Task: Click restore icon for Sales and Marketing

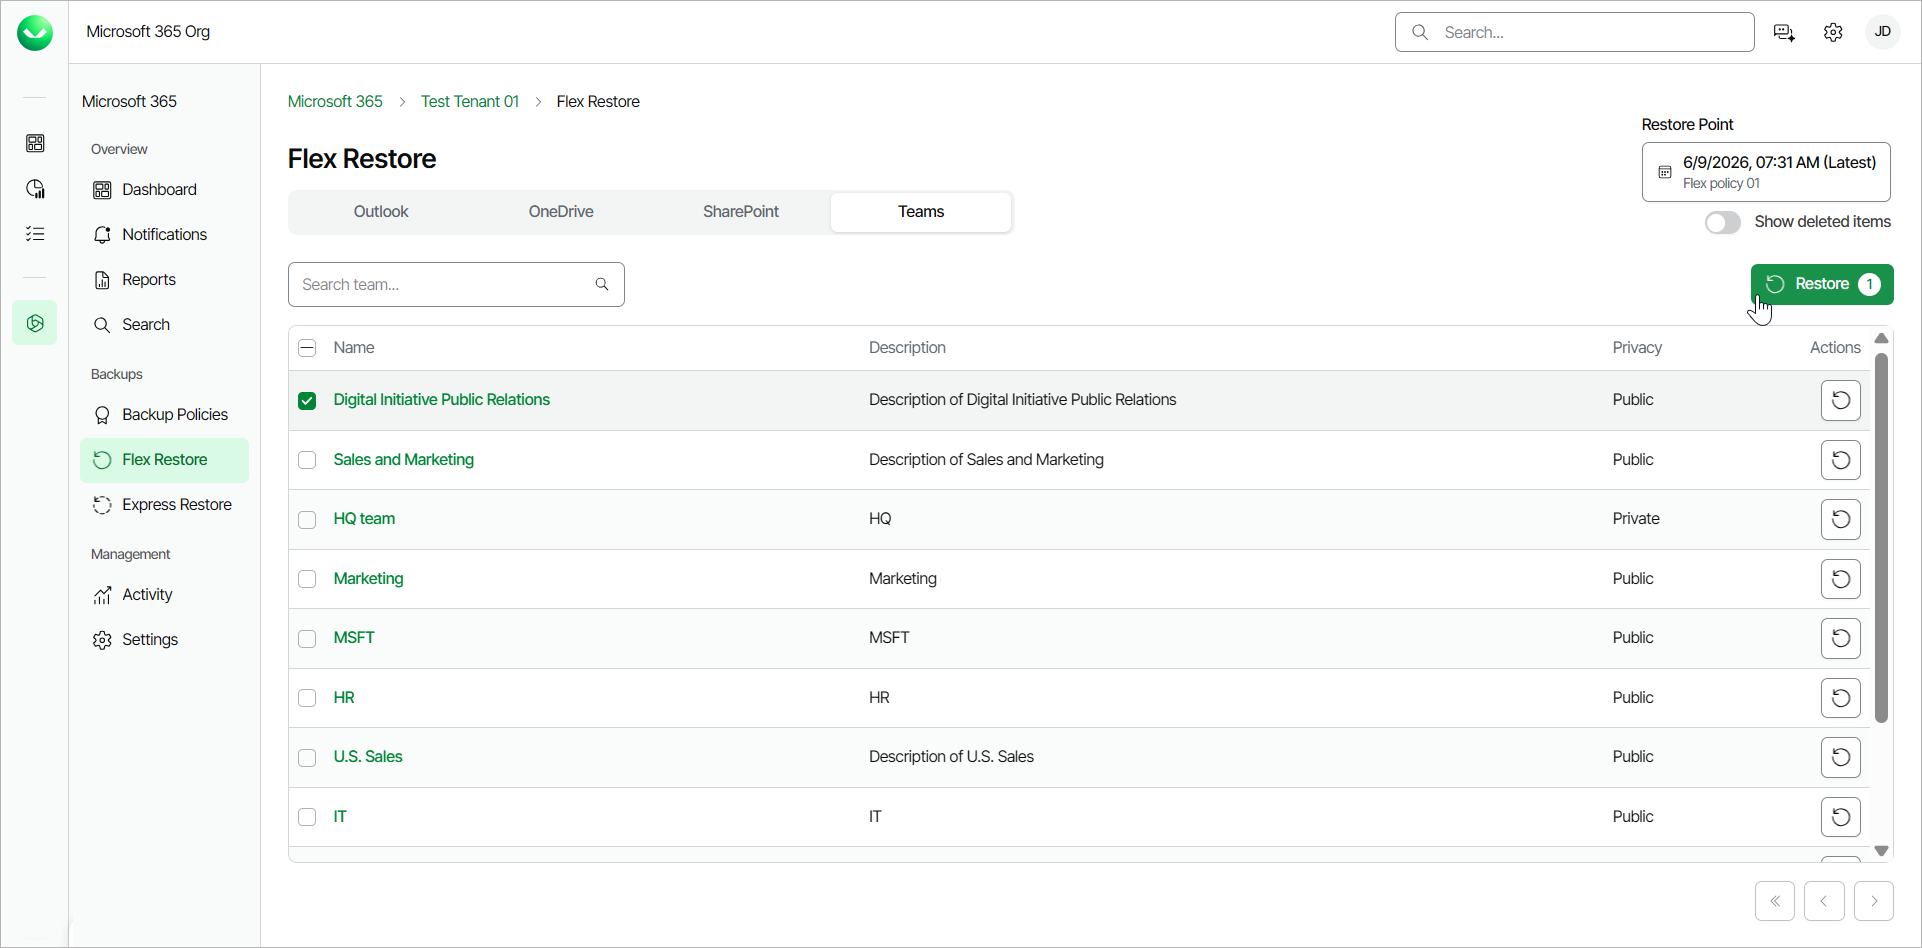Action: pos(1840,460)
